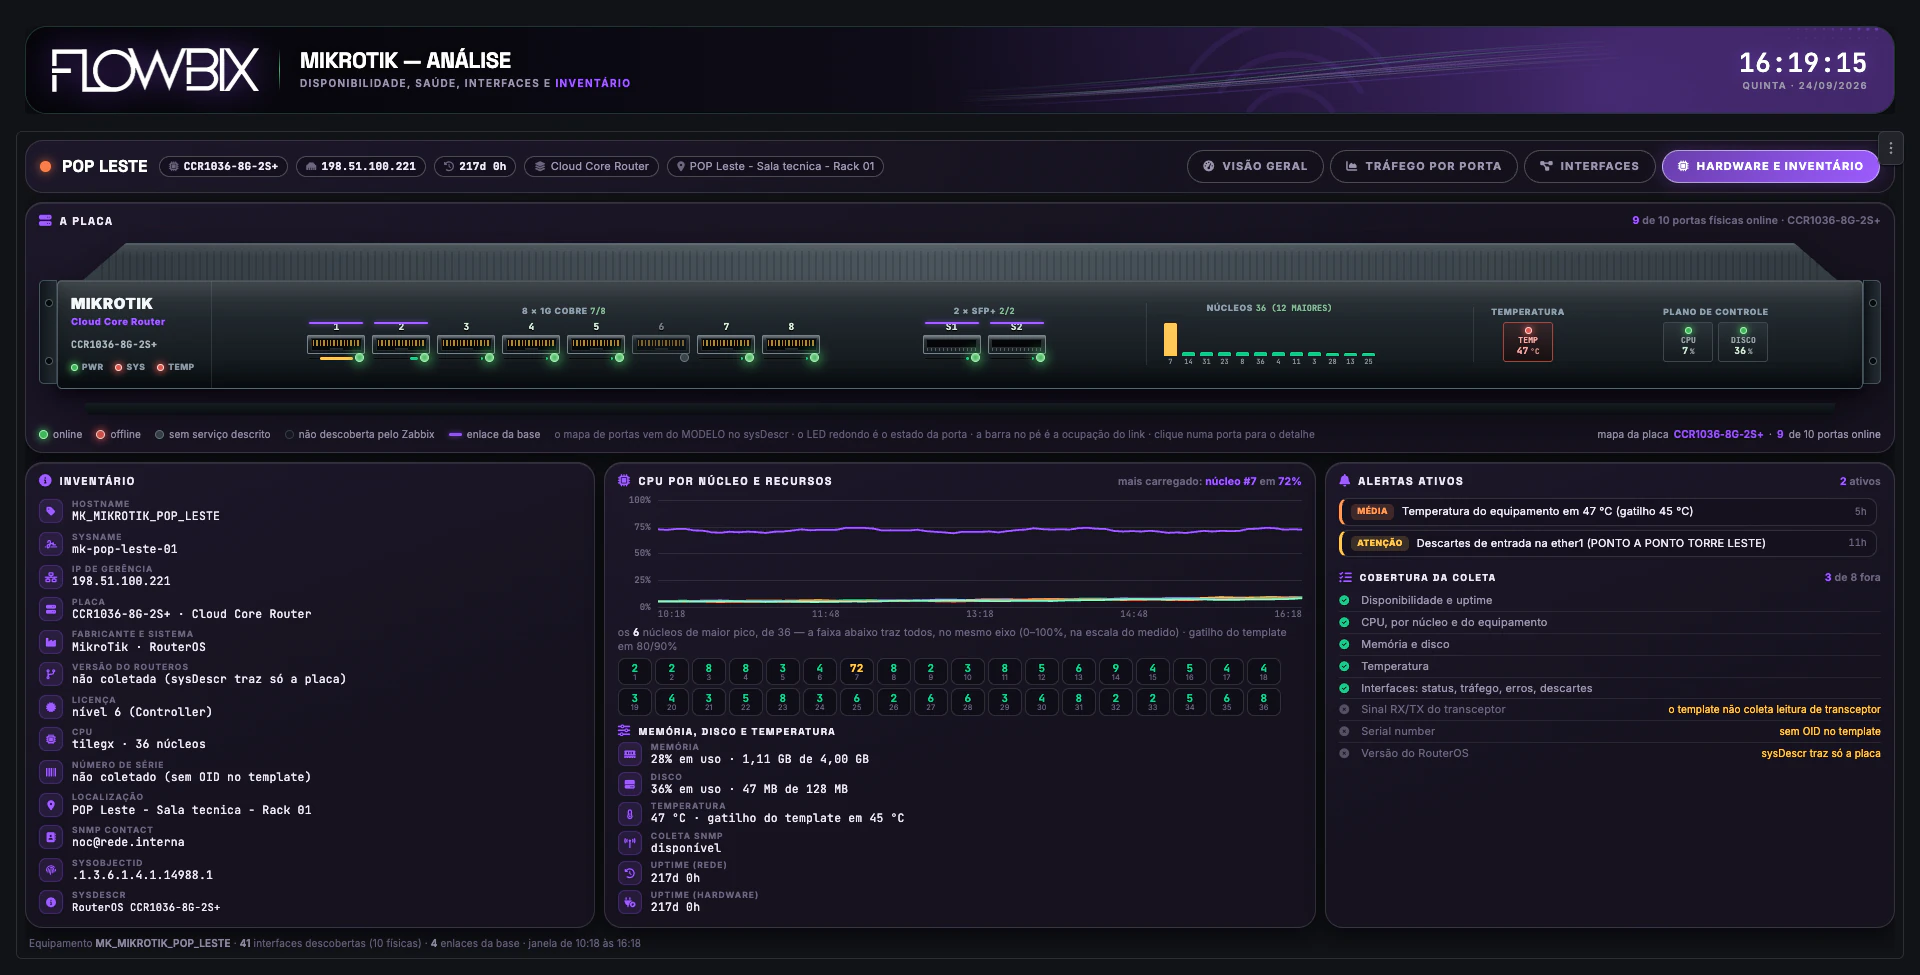Open the vertical three-dot options menu
The height and width of the screenshot is (975, 1920).
pos(1890,148)
